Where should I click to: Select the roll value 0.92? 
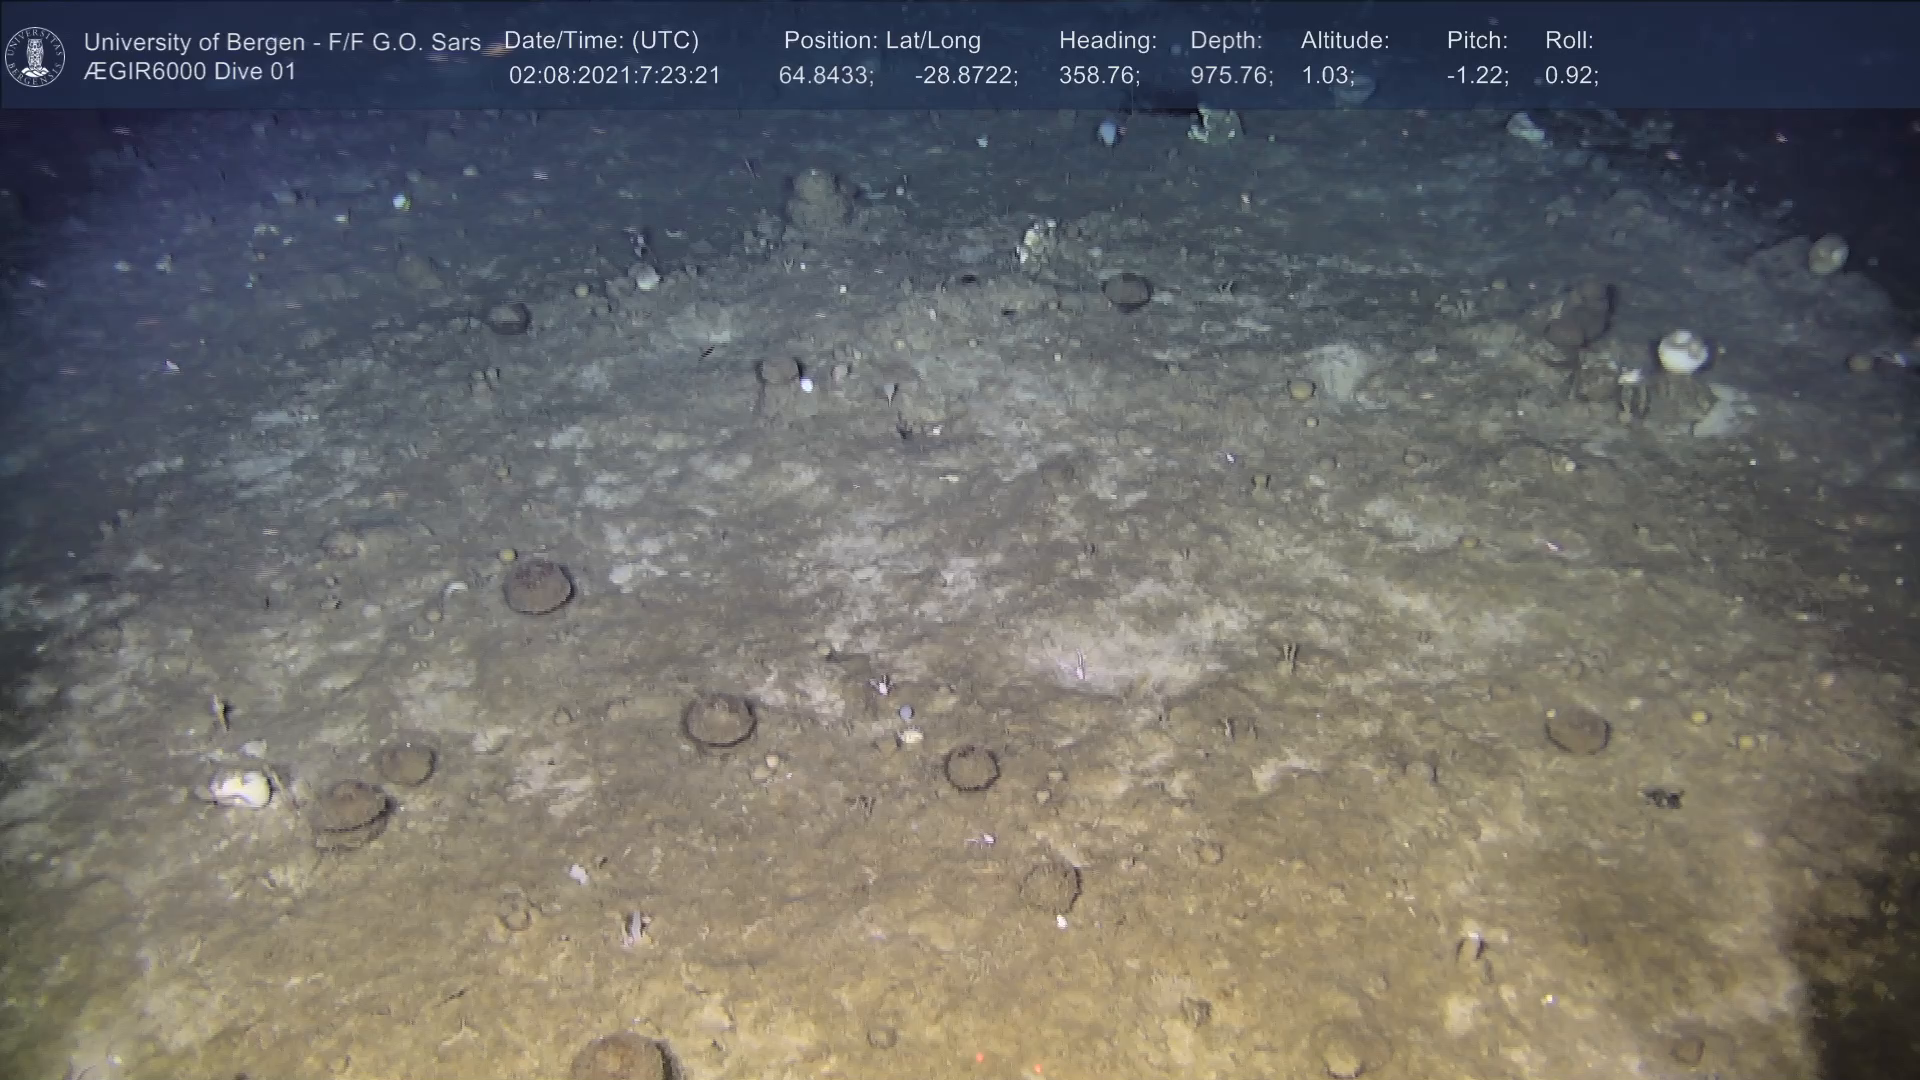1571,76
